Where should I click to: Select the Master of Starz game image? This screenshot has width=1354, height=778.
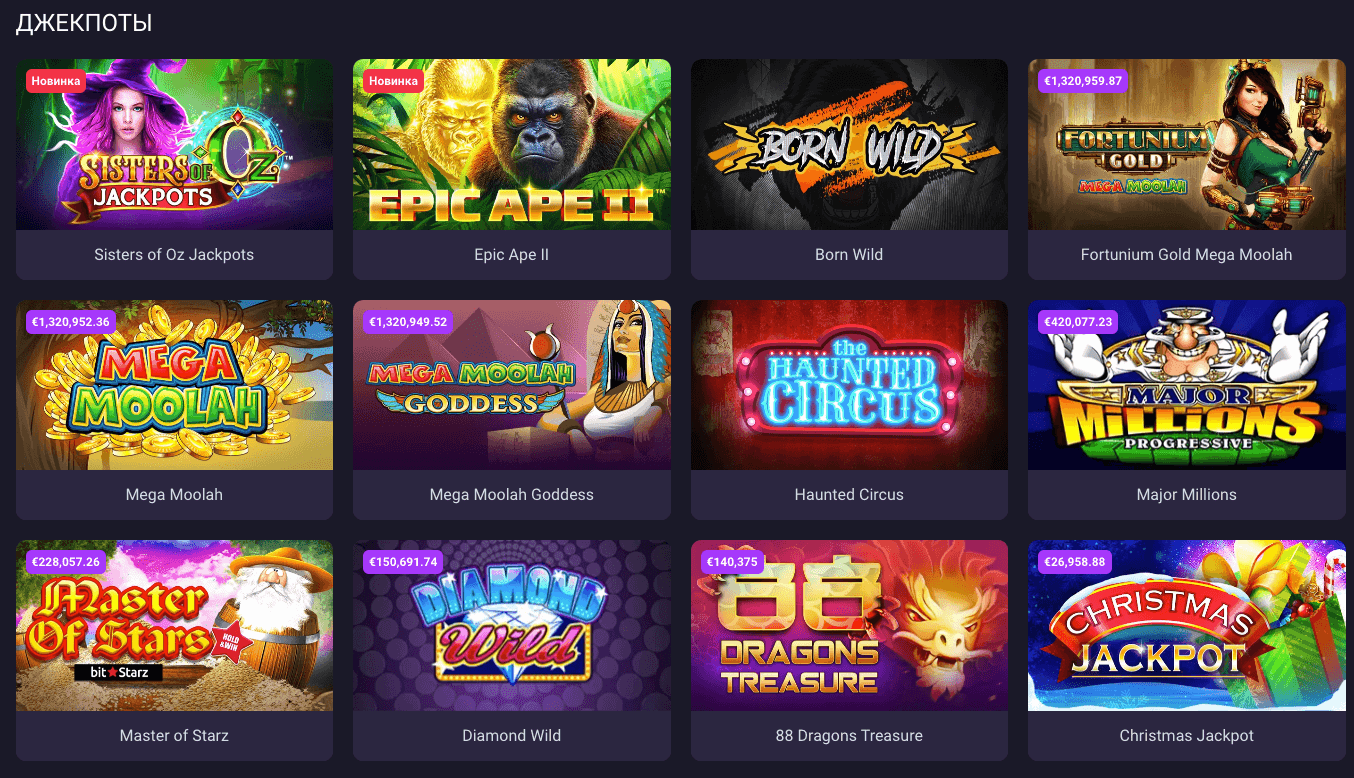click(174, 626)
